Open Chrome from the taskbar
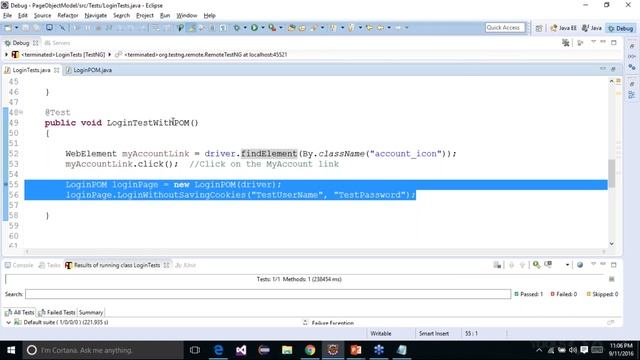640x360 pixels. point(310,350)
